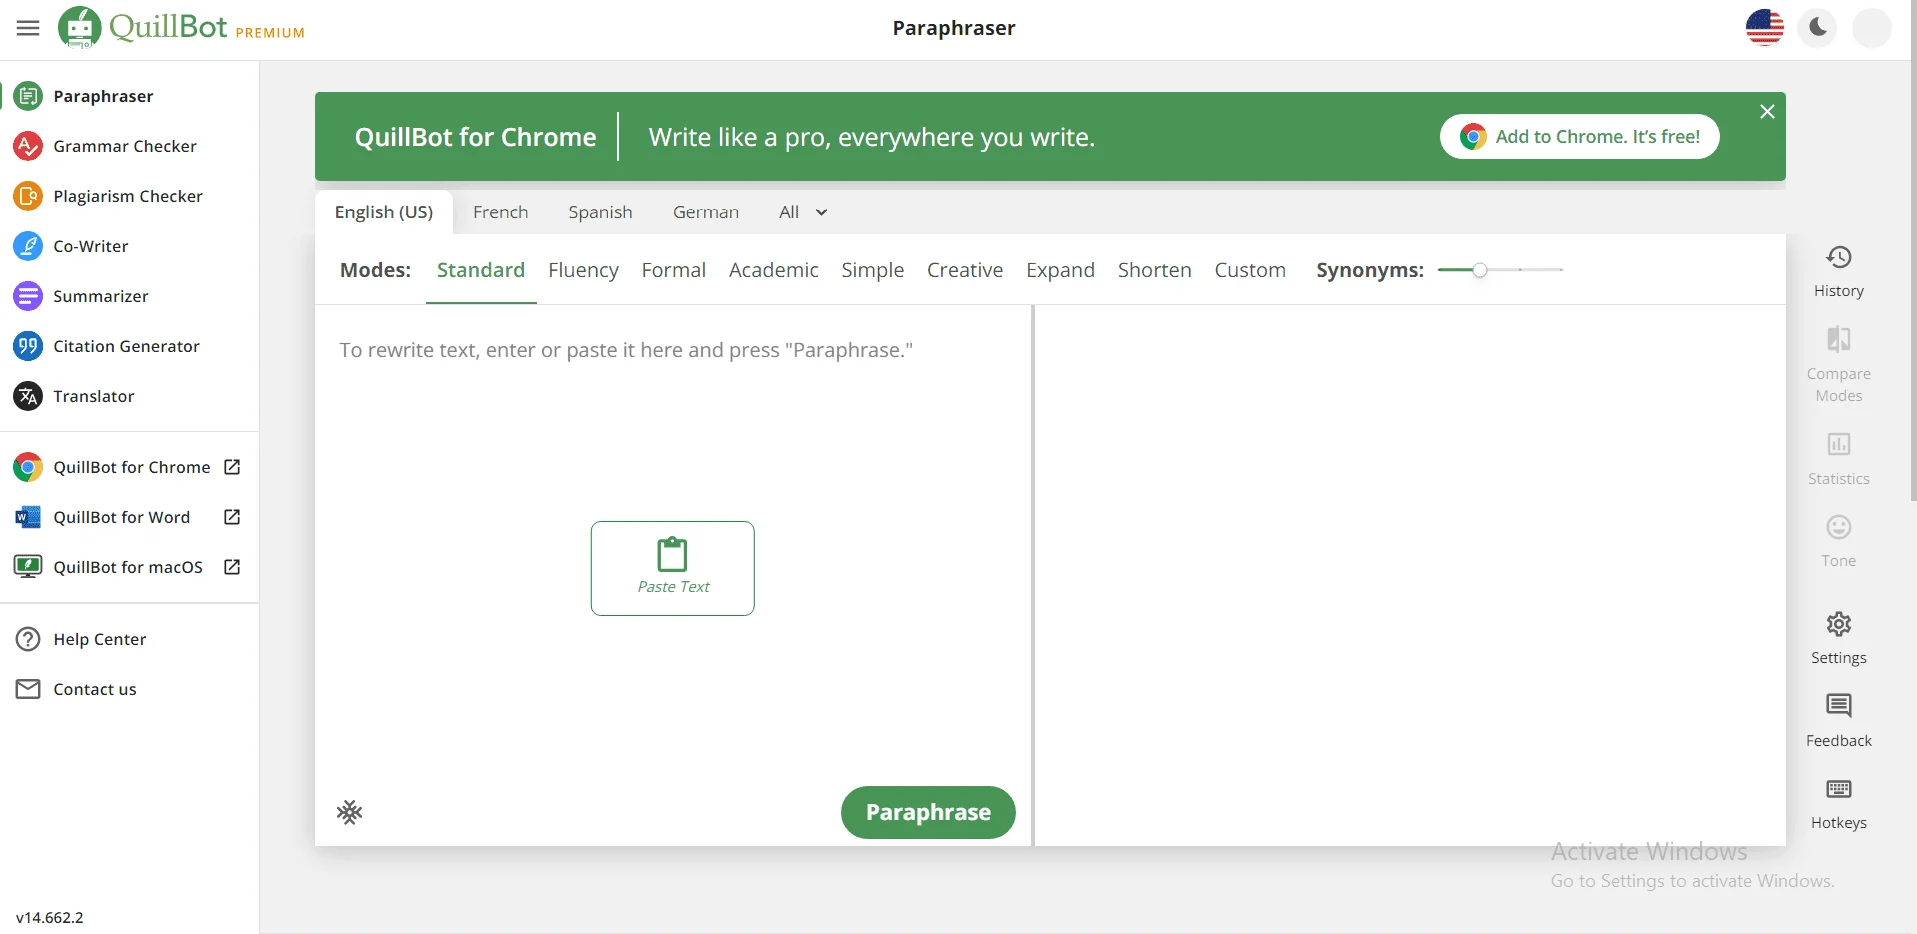Select Formal mode
The height and width of the screenshot is (934, 1917).
click(674, 270)
